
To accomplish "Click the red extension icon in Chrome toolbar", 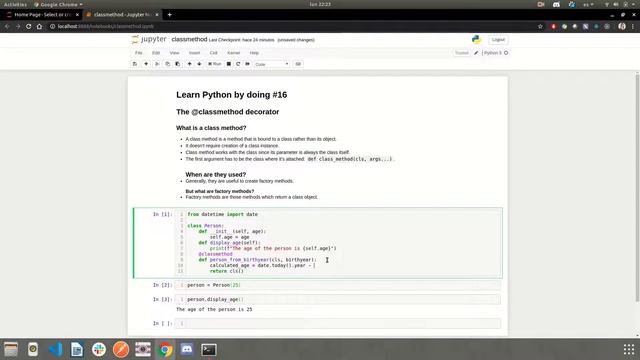I will click(553, 27).
